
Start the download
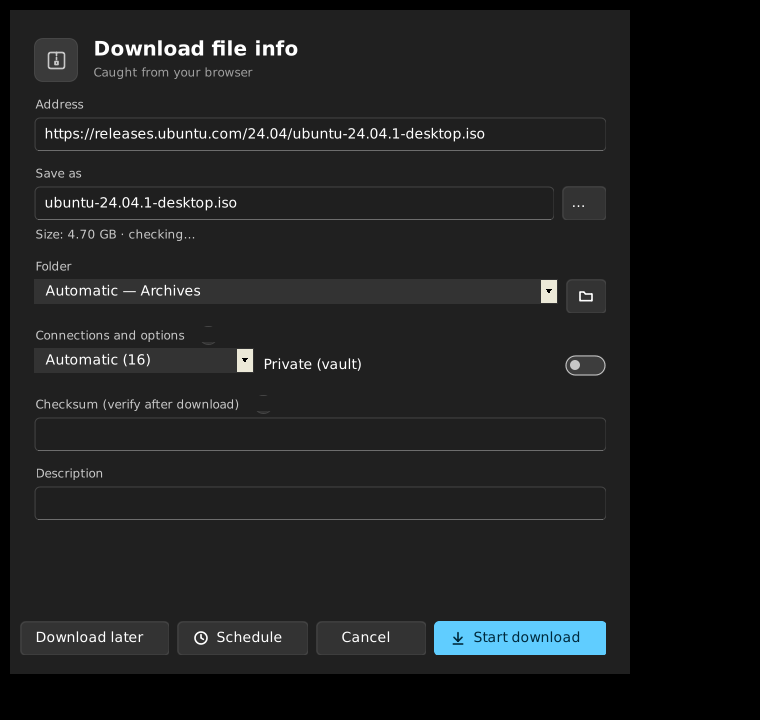520,638
